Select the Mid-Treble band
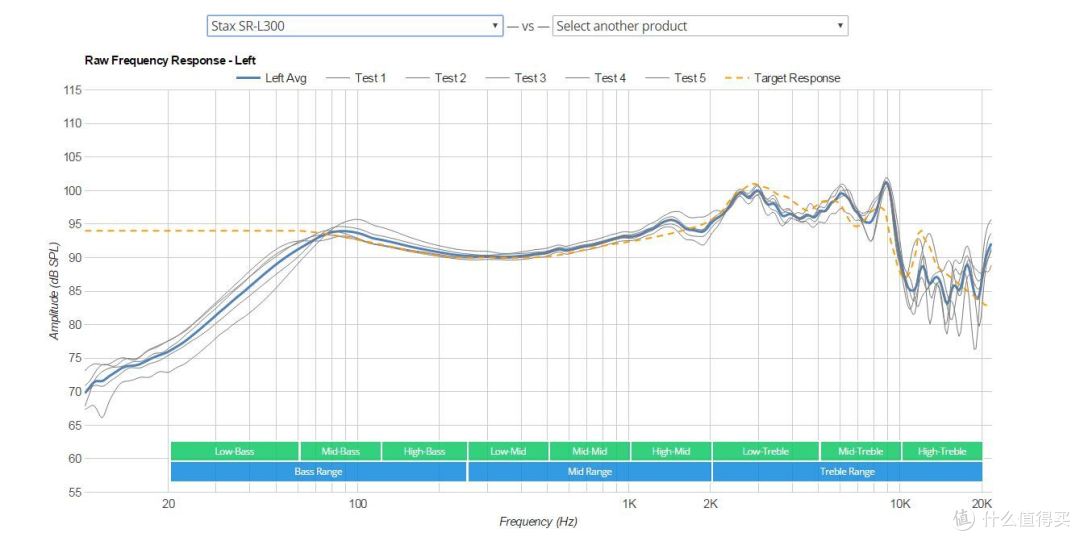Screen dimensions: 1080x541 click(860, 451)
